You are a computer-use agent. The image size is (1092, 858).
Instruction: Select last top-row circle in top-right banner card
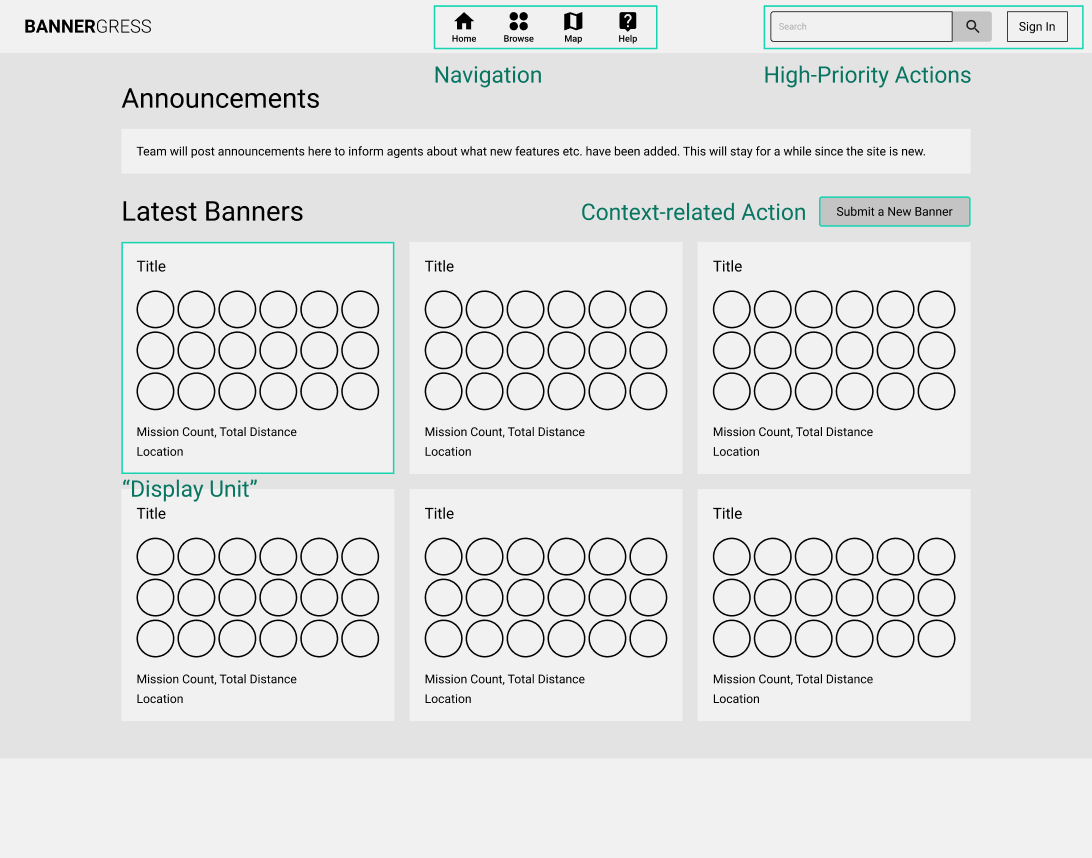point(936,309)
